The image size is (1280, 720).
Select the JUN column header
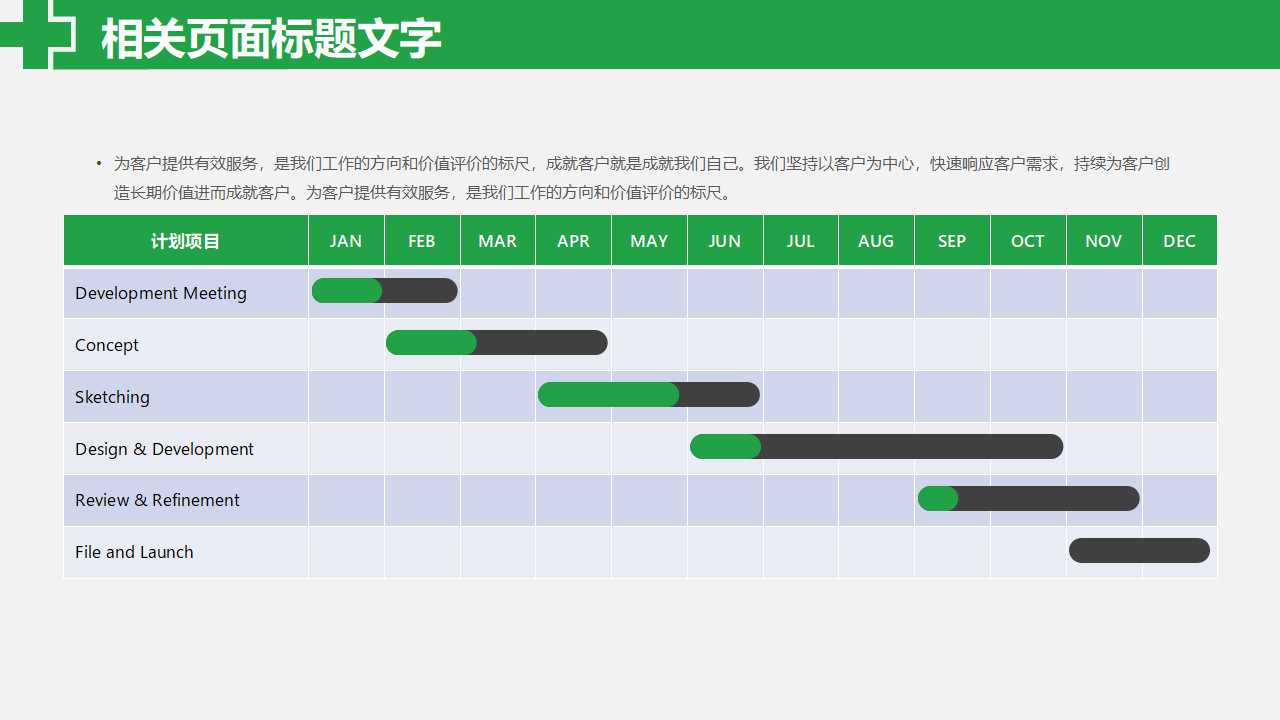pos(725,241)
